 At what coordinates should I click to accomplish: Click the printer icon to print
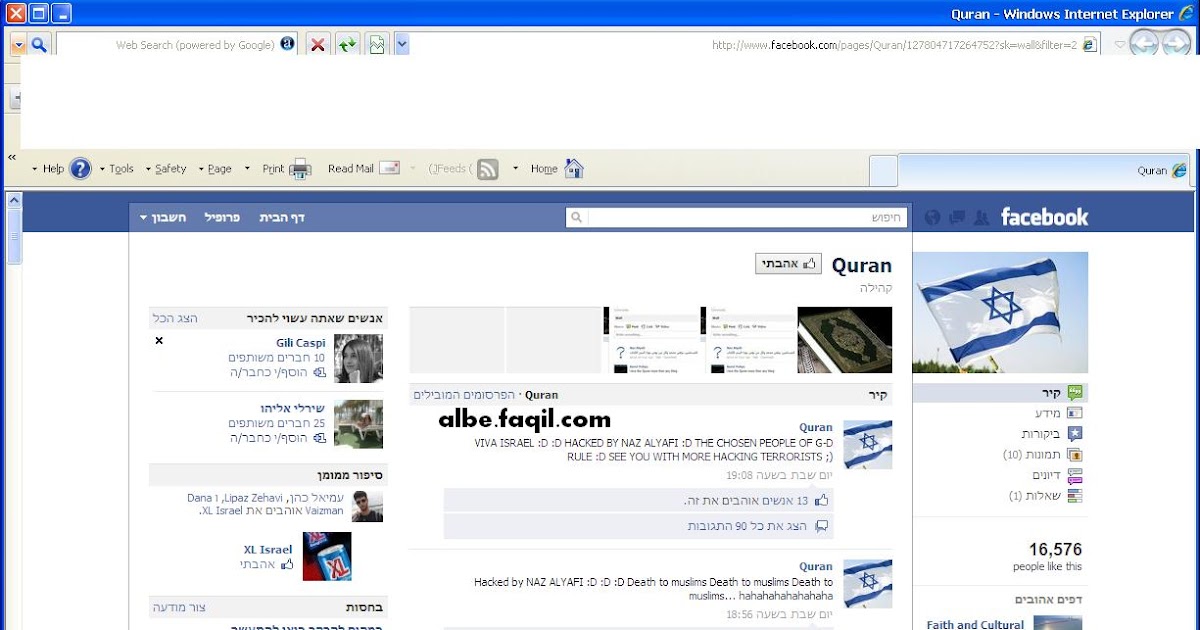pyautogui.click(x=300, y=169)
